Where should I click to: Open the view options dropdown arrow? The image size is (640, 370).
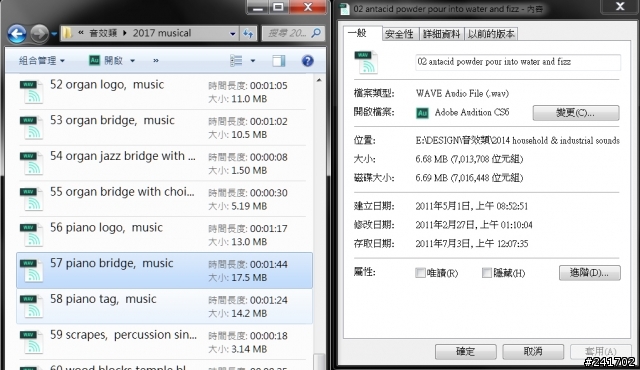click(253, 61)
